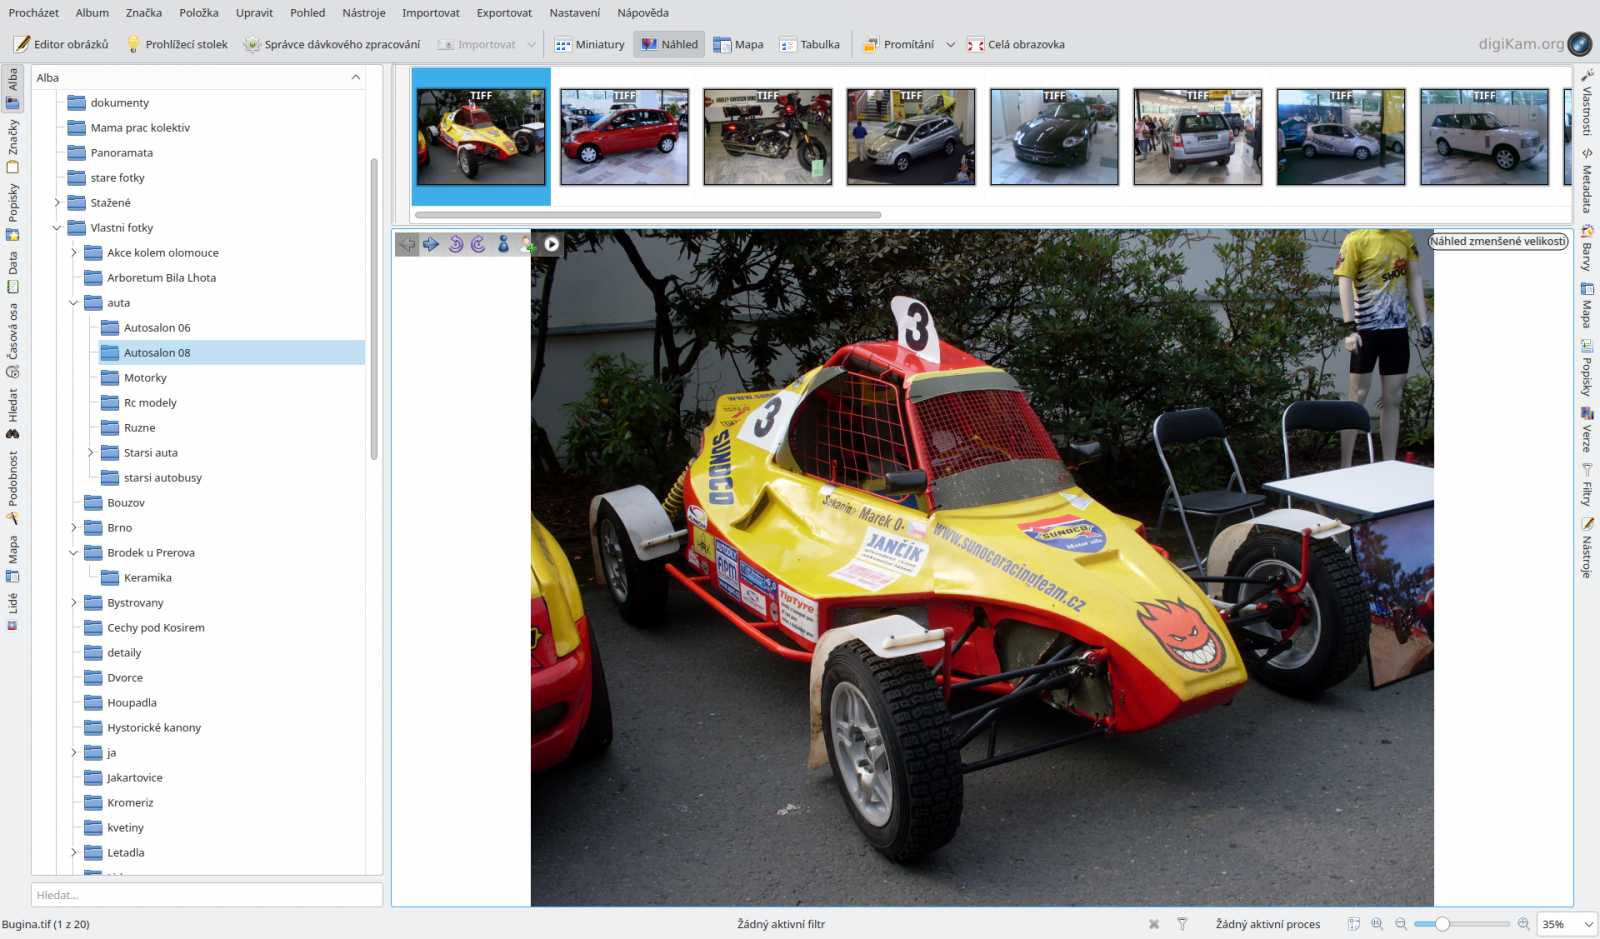Select the Autosalon 06 album
The width and height of the screenshot is (1600, 939).
tap(157, 328)
